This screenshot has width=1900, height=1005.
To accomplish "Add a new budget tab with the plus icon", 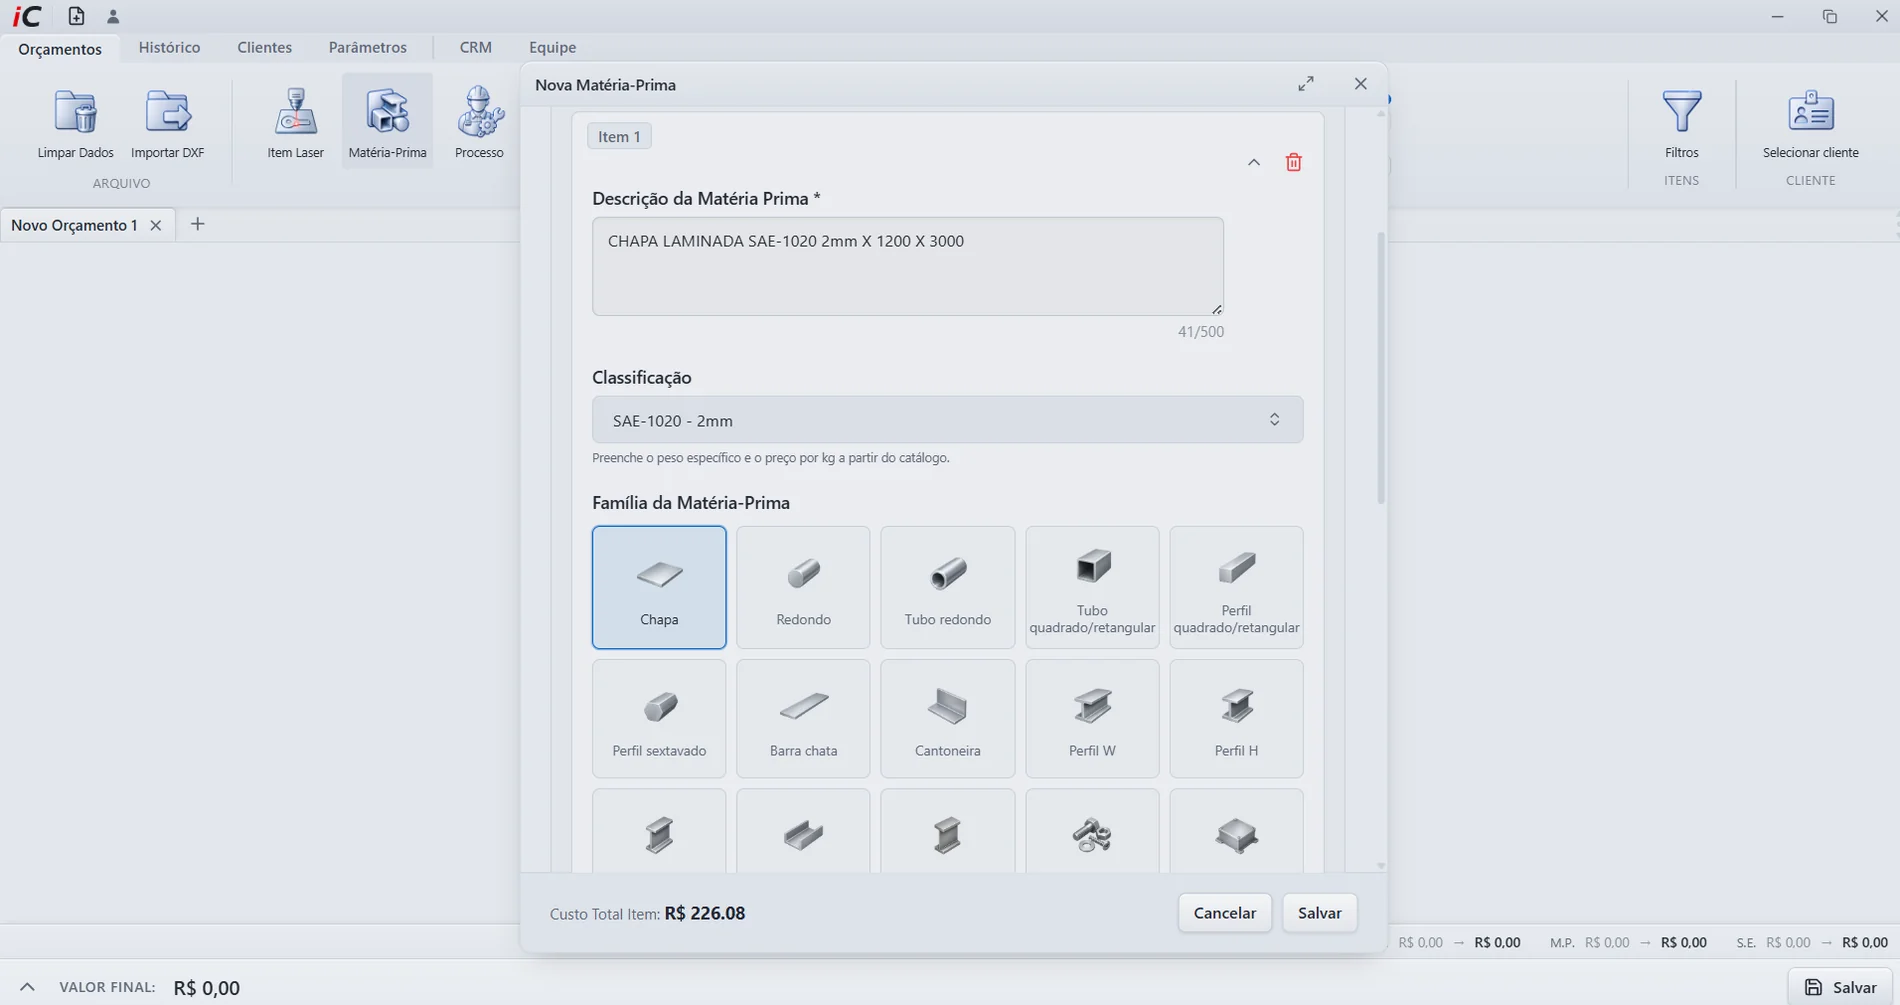I will click(197, 224).
